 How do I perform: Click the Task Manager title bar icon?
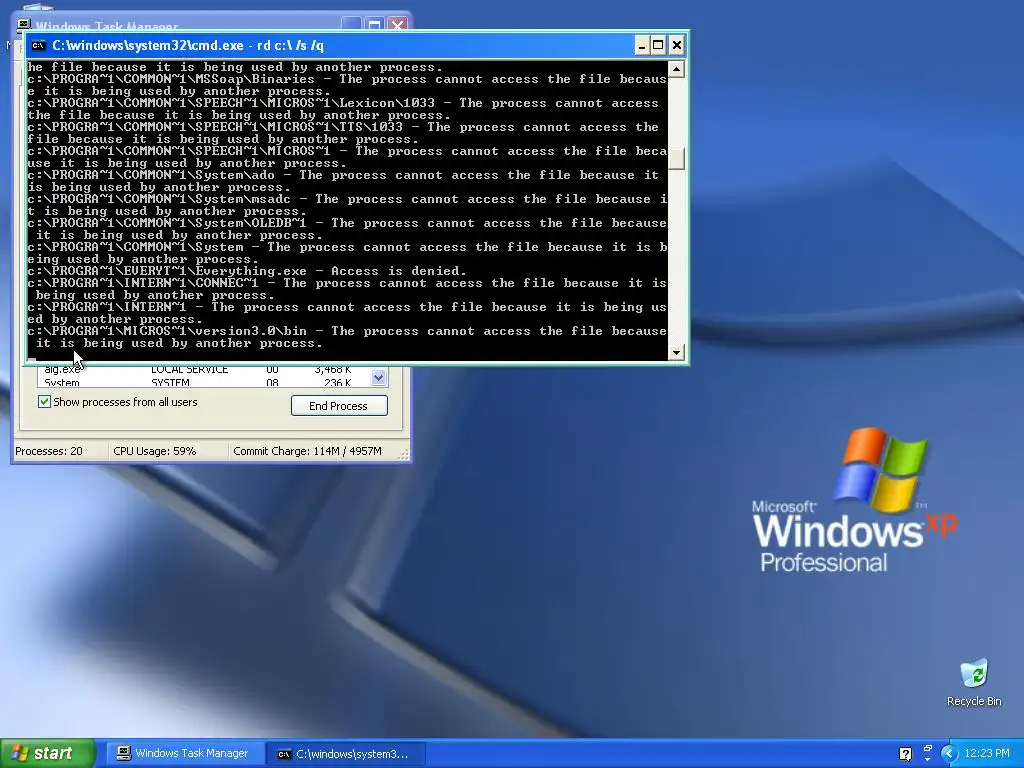tap(24, 24)
